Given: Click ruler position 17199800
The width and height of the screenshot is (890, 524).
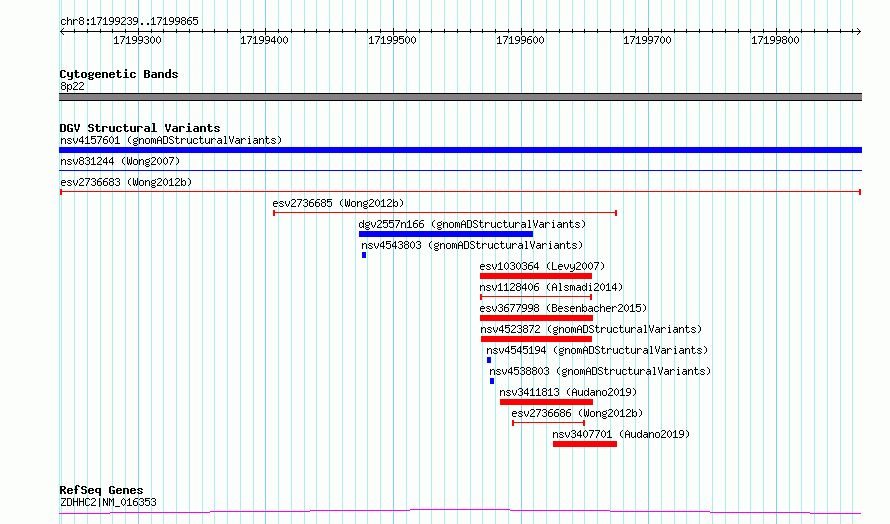Looking at the screenshot, I should click(x=775, y=40).
